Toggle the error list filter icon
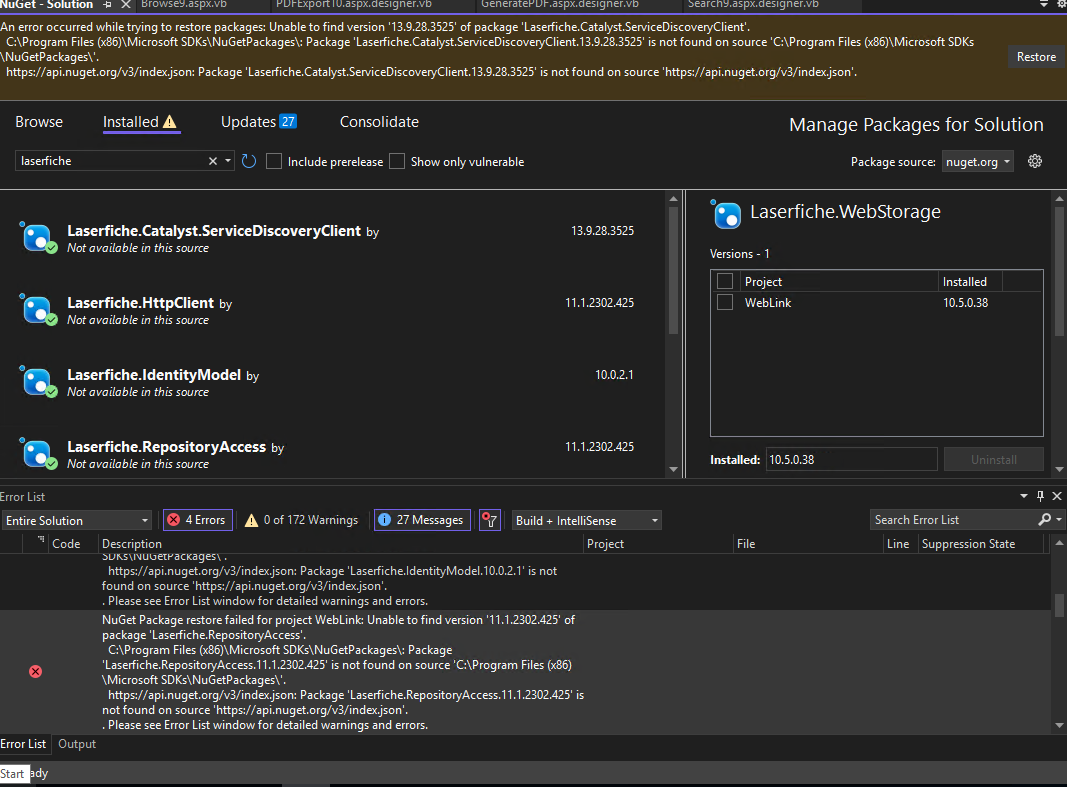The width and height of the screenshot is (1067, 787). (490, 520)
